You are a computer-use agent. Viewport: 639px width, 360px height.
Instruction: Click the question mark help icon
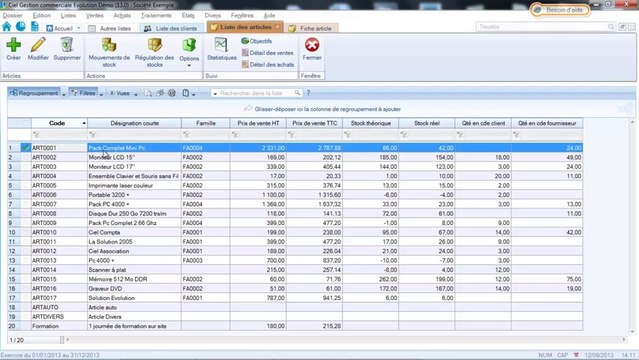[308, 93]
